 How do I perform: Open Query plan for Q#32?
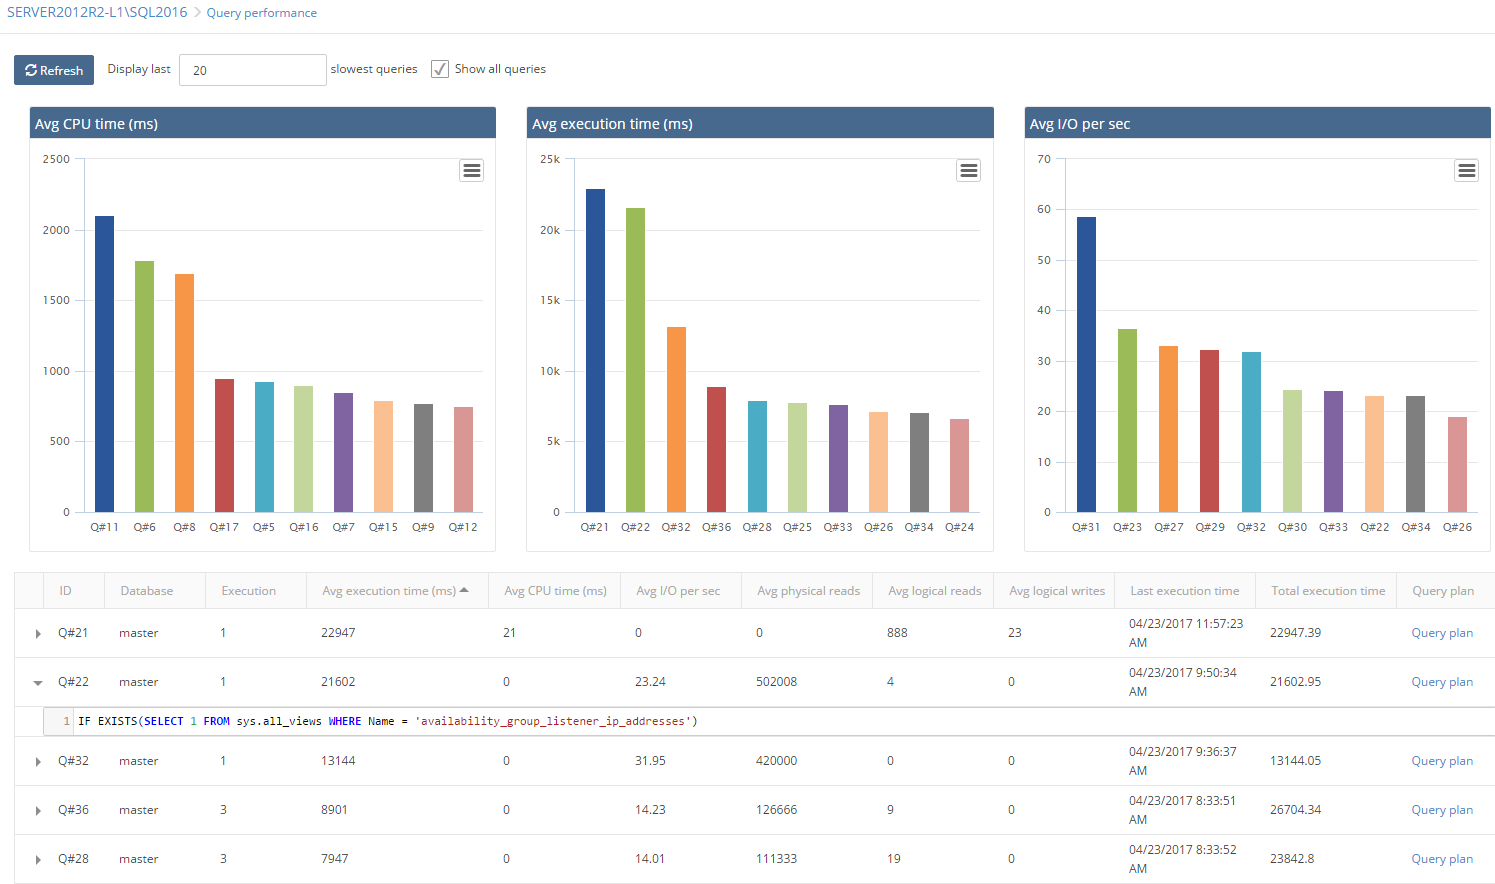coord(1442,760)
